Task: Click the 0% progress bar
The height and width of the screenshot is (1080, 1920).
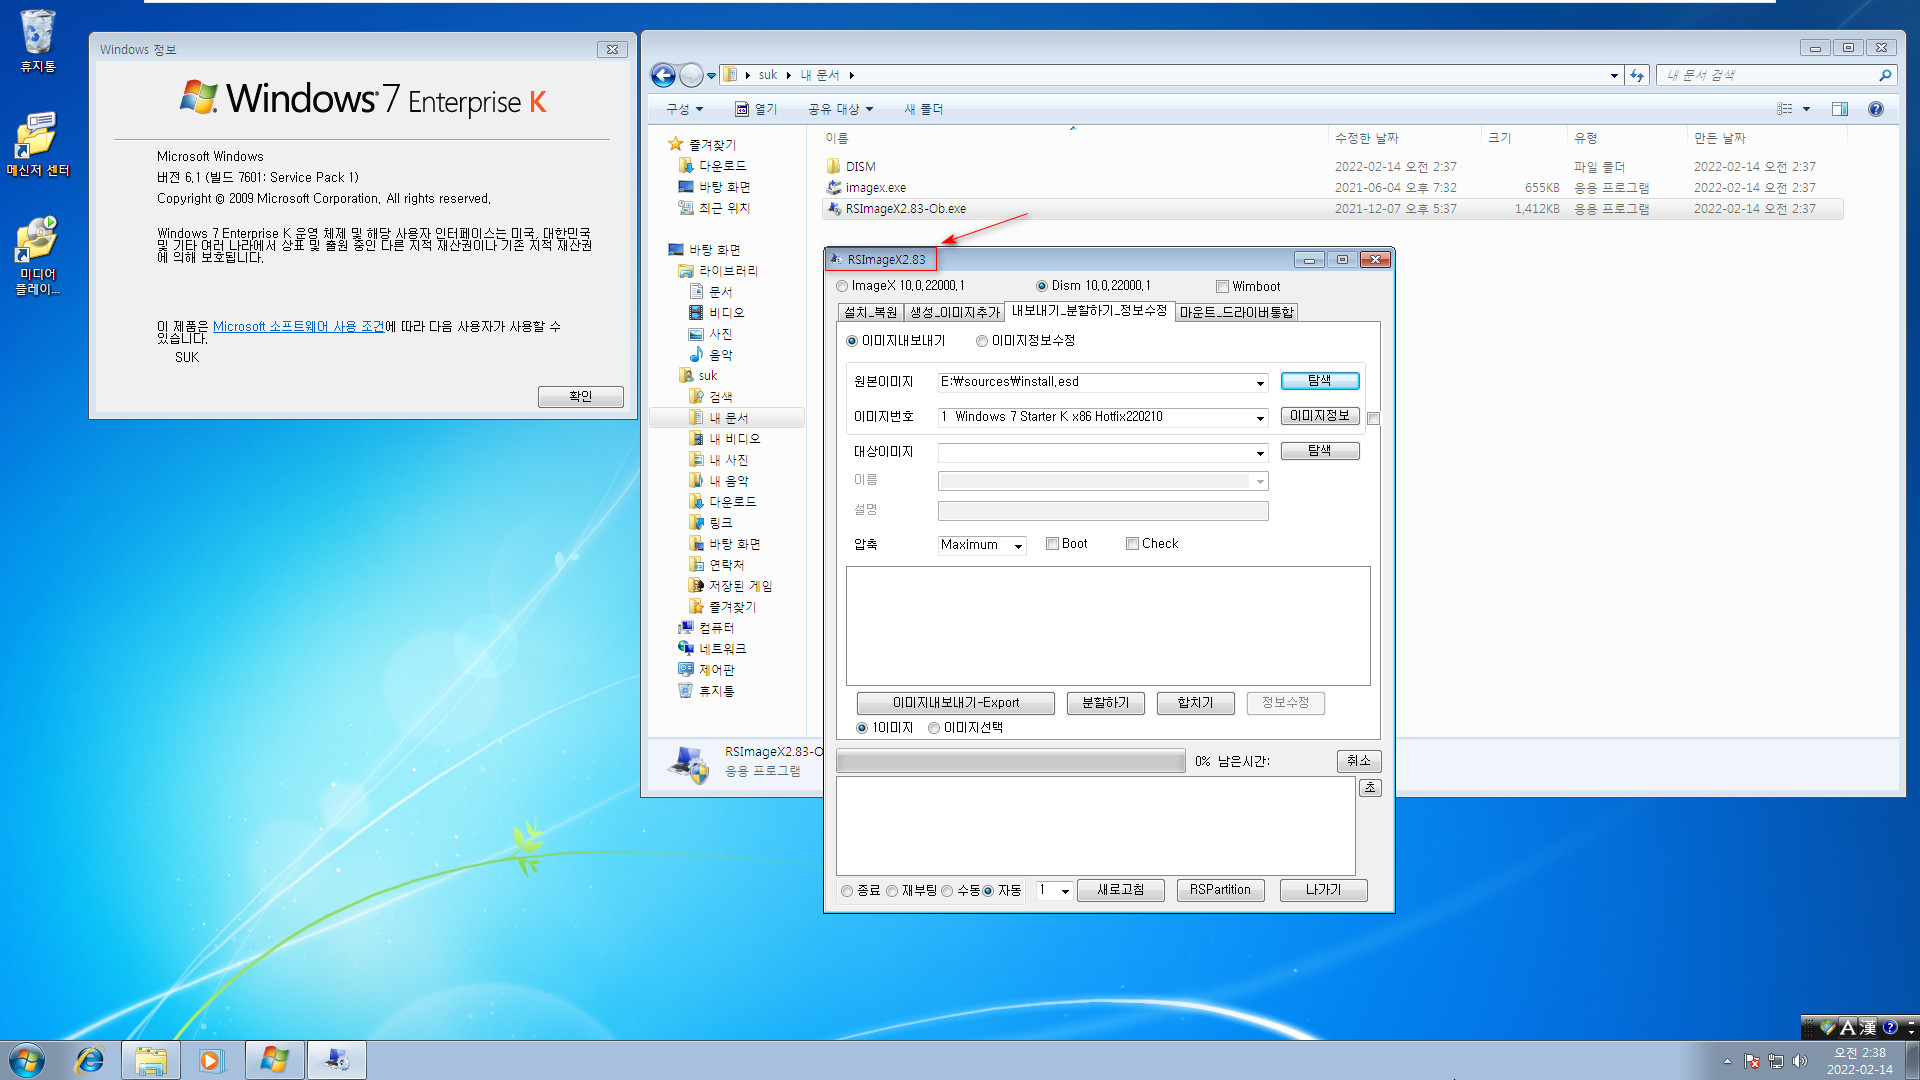Action: 1010,762
